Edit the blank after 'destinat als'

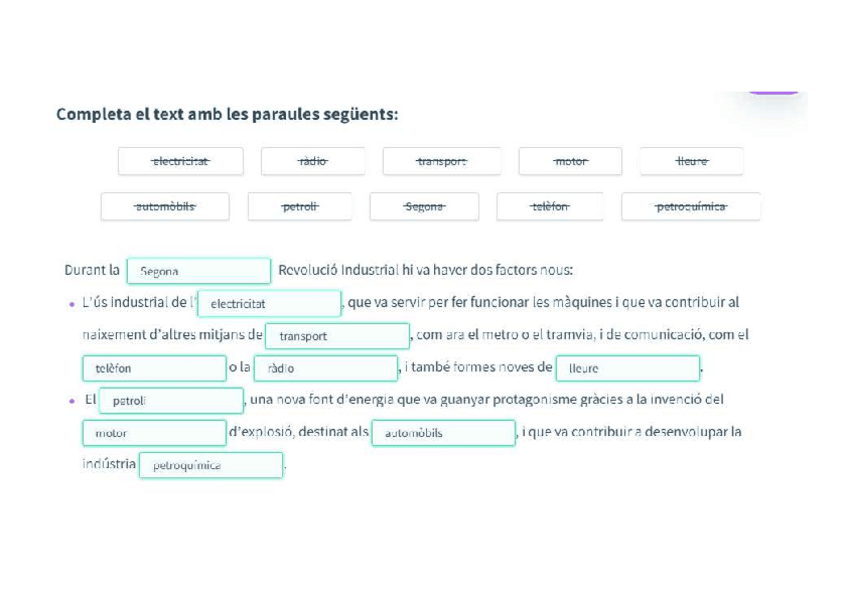[443, 433]
